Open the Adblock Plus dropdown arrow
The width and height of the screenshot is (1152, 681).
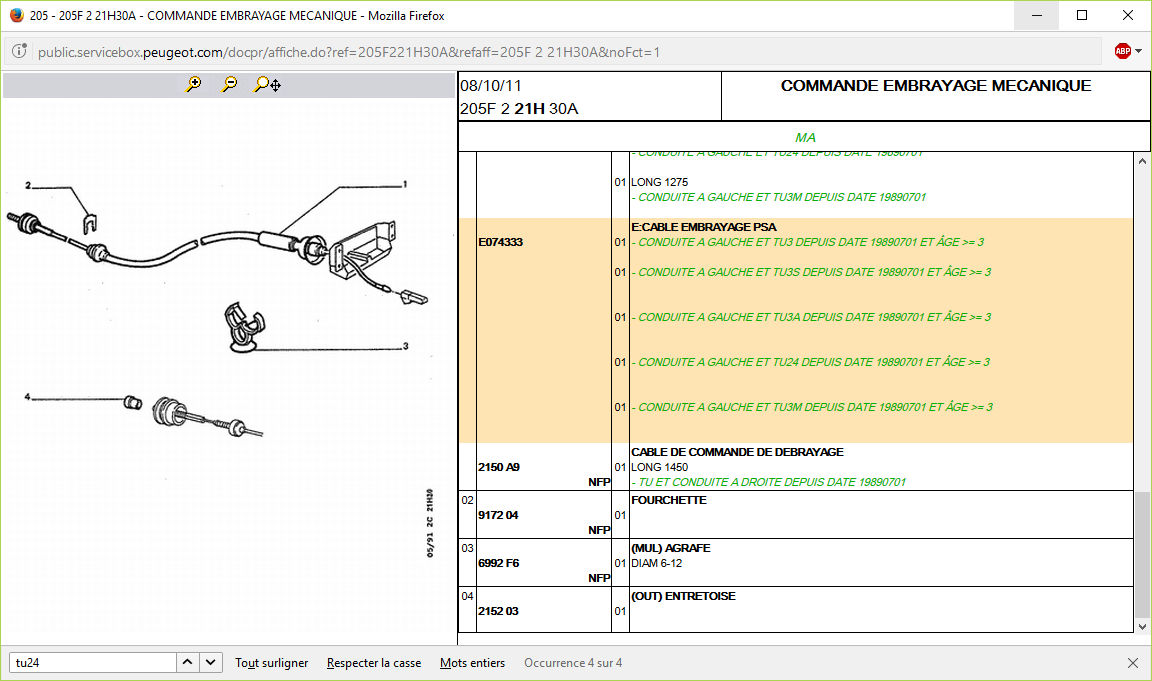pyautogui.click(x=1138, y=51)
